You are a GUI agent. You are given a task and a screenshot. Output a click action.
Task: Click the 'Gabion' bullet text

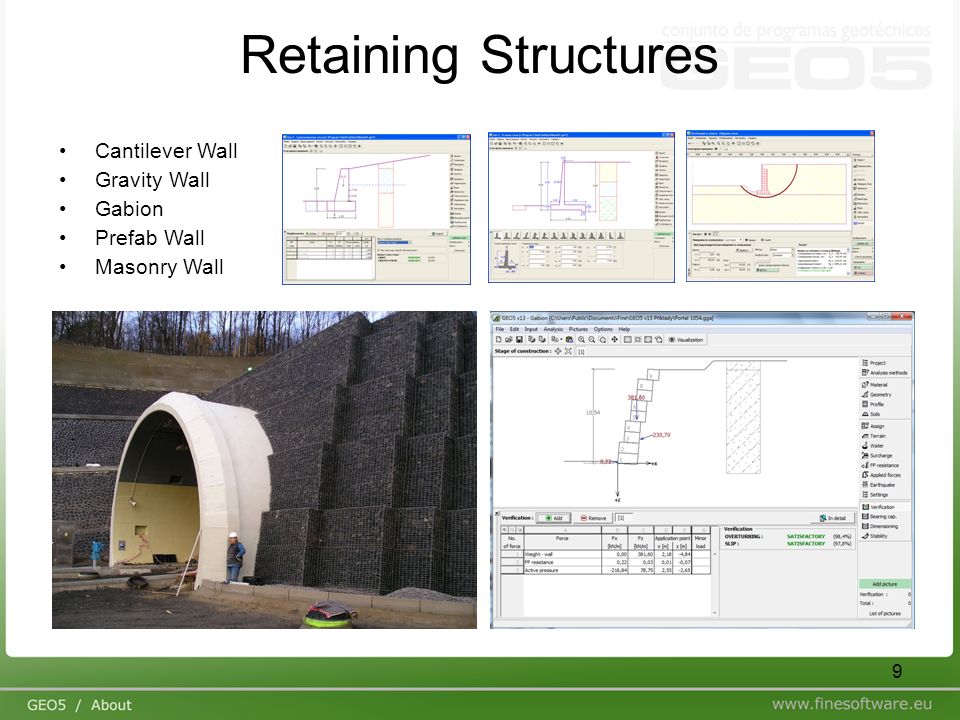pos(129,209)
